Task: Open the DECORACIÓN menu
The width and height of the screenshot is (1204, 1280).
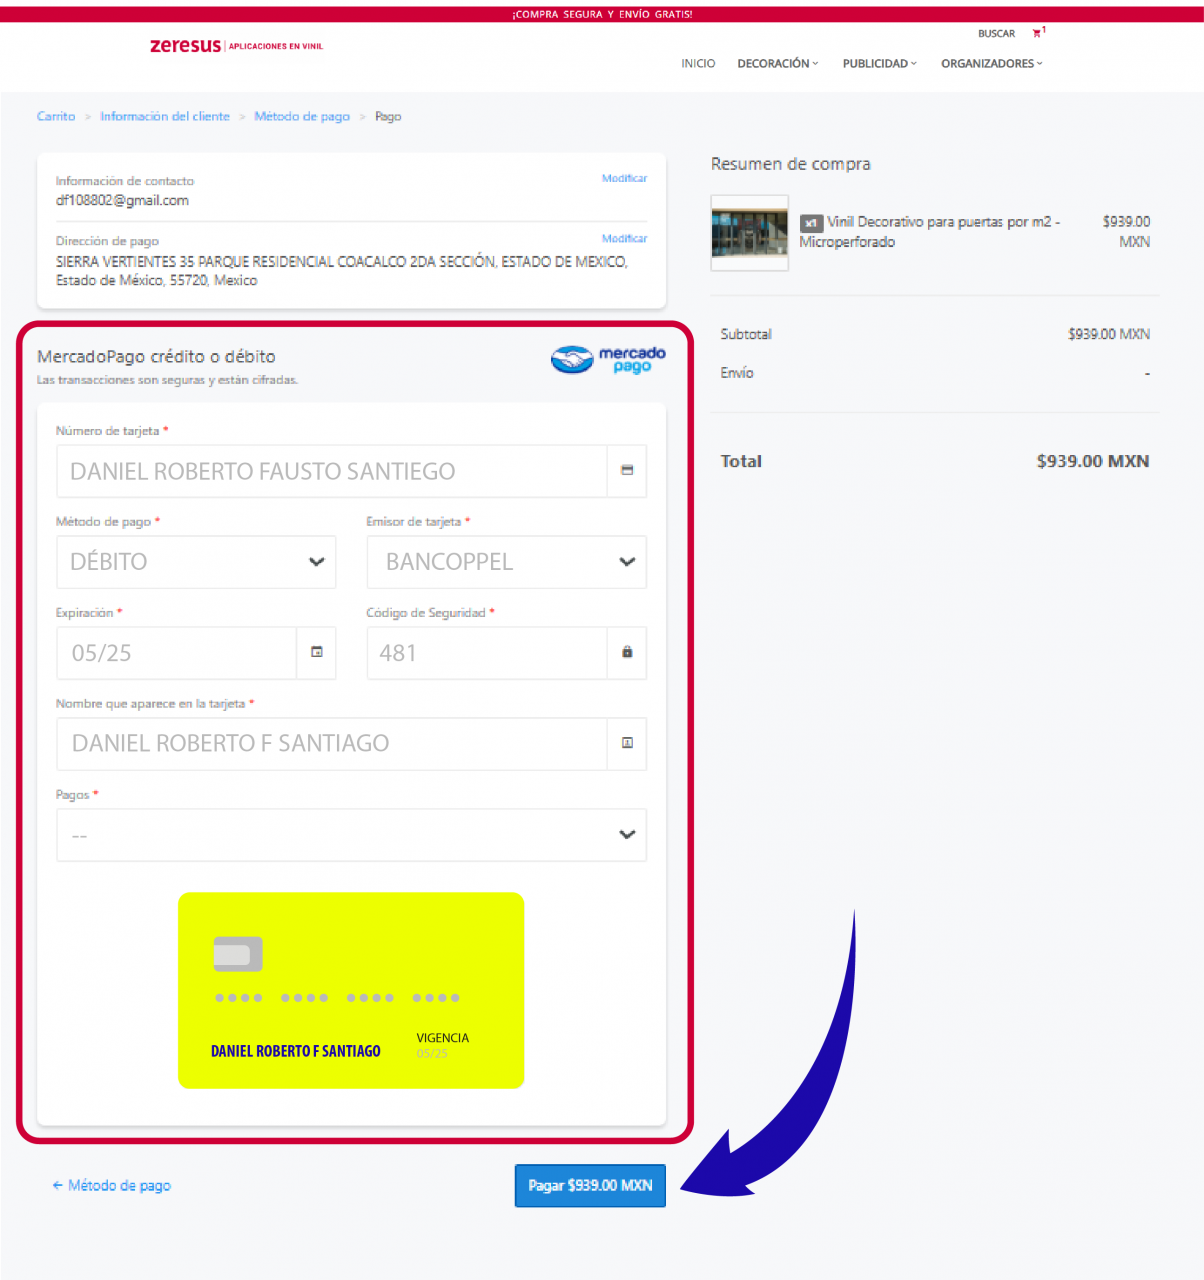Action: (x=777, y=63)
